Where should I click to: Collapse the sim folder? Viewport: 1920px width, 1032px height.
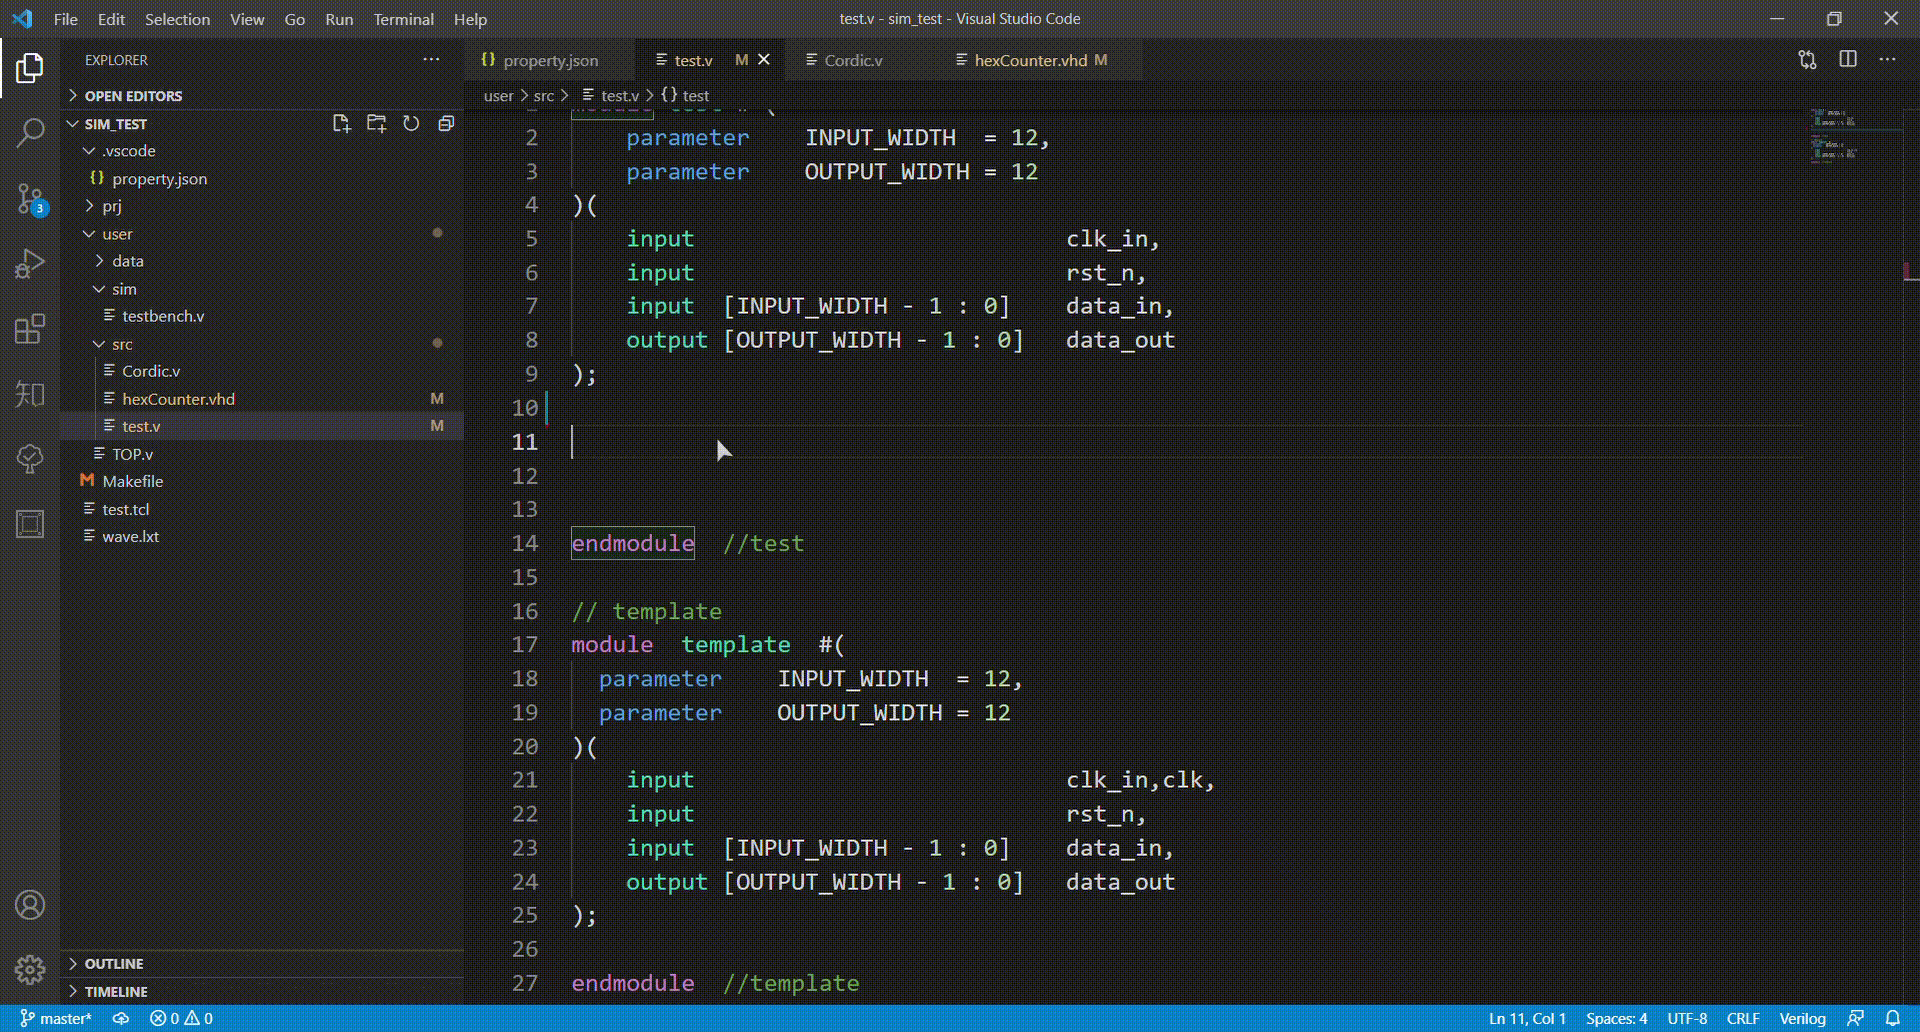pos(262,289)
